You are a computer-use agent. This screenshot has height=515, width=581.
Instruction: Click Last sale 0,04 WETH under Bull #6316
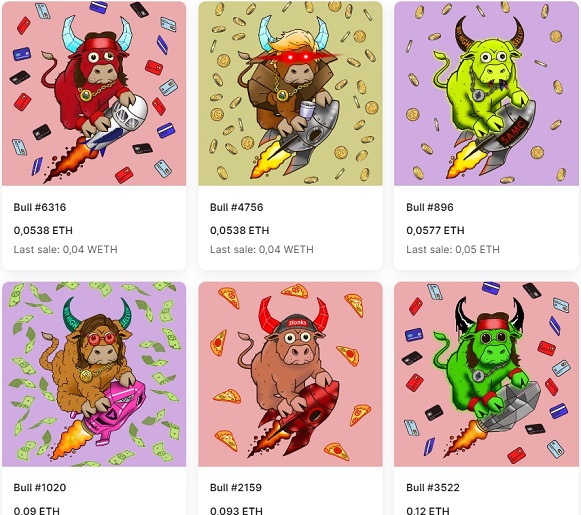point(66,249)
